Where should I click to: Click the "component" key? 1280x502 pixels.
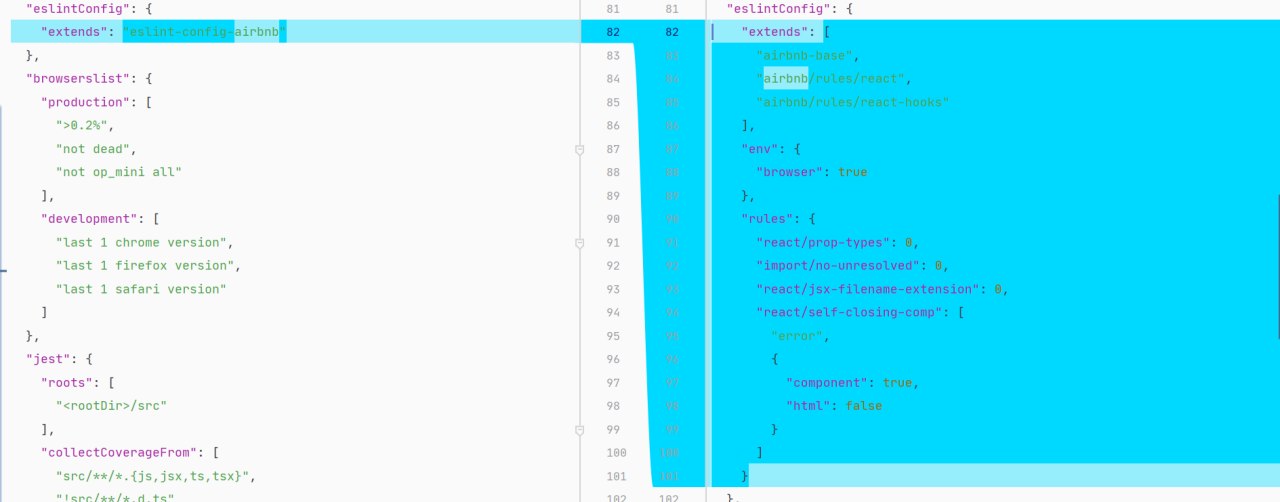coord(828,382)
